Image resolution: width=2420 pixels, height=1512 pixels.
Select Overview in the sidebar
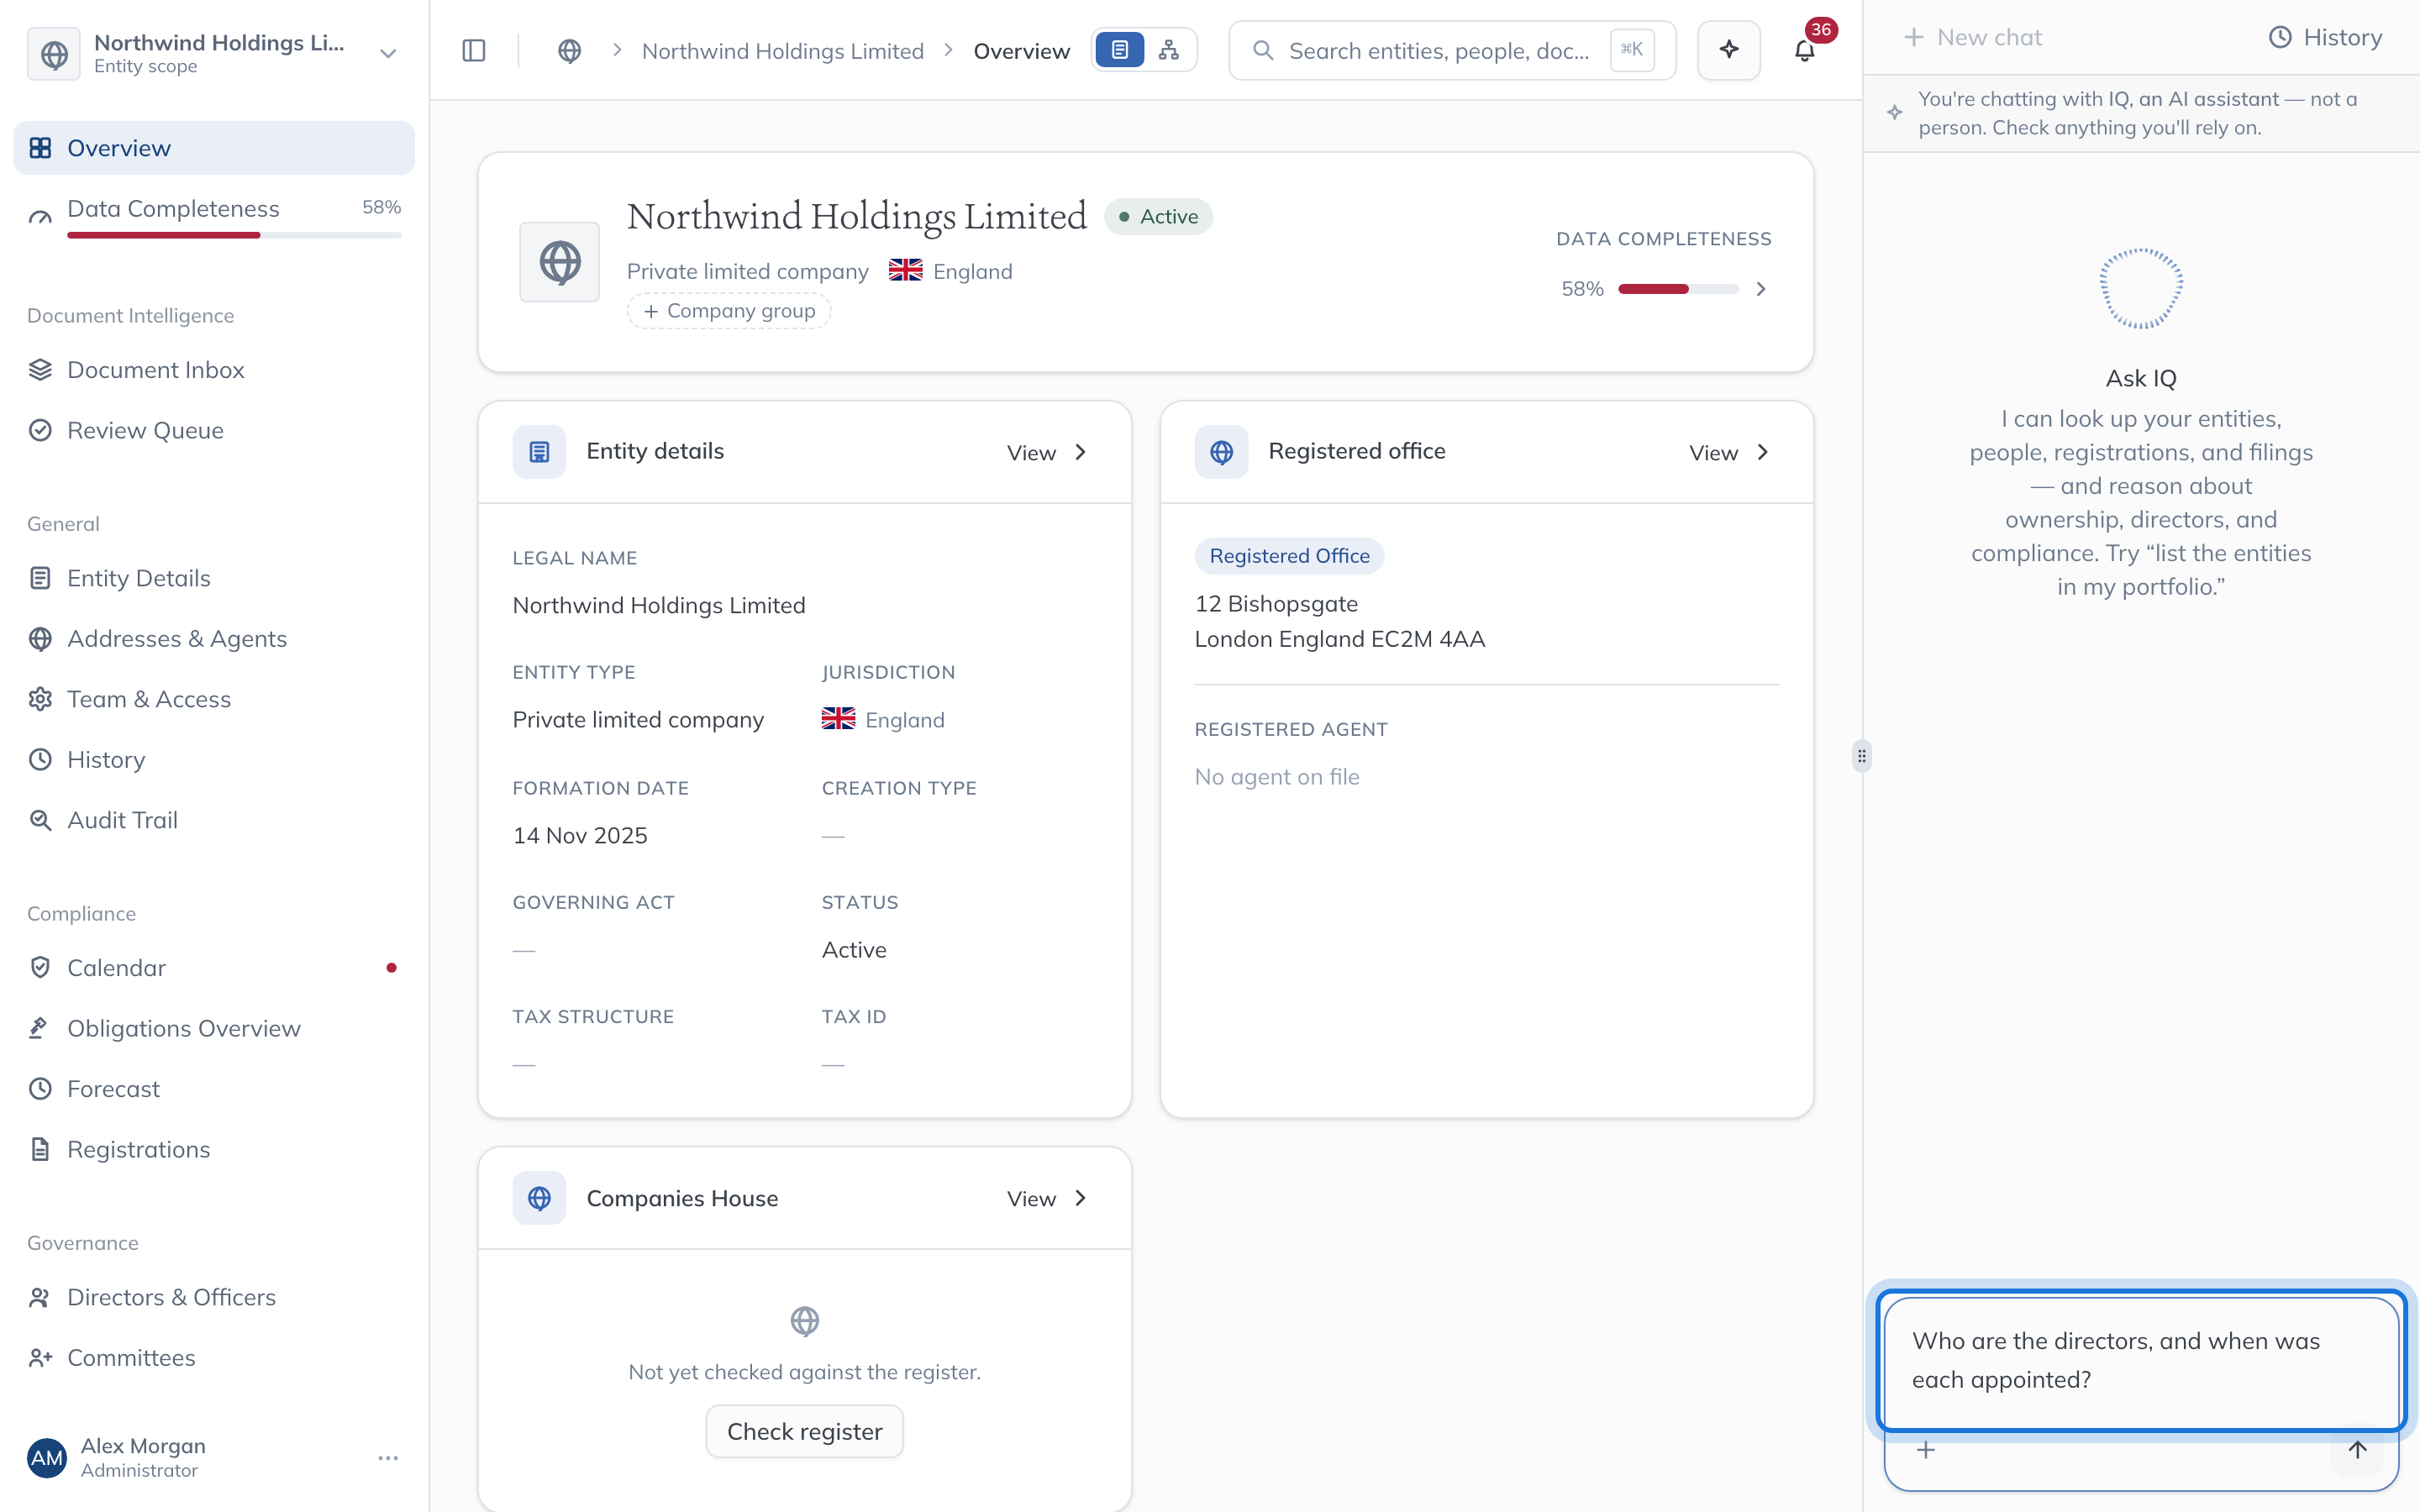pyautogui.click(x=214, y=148)
